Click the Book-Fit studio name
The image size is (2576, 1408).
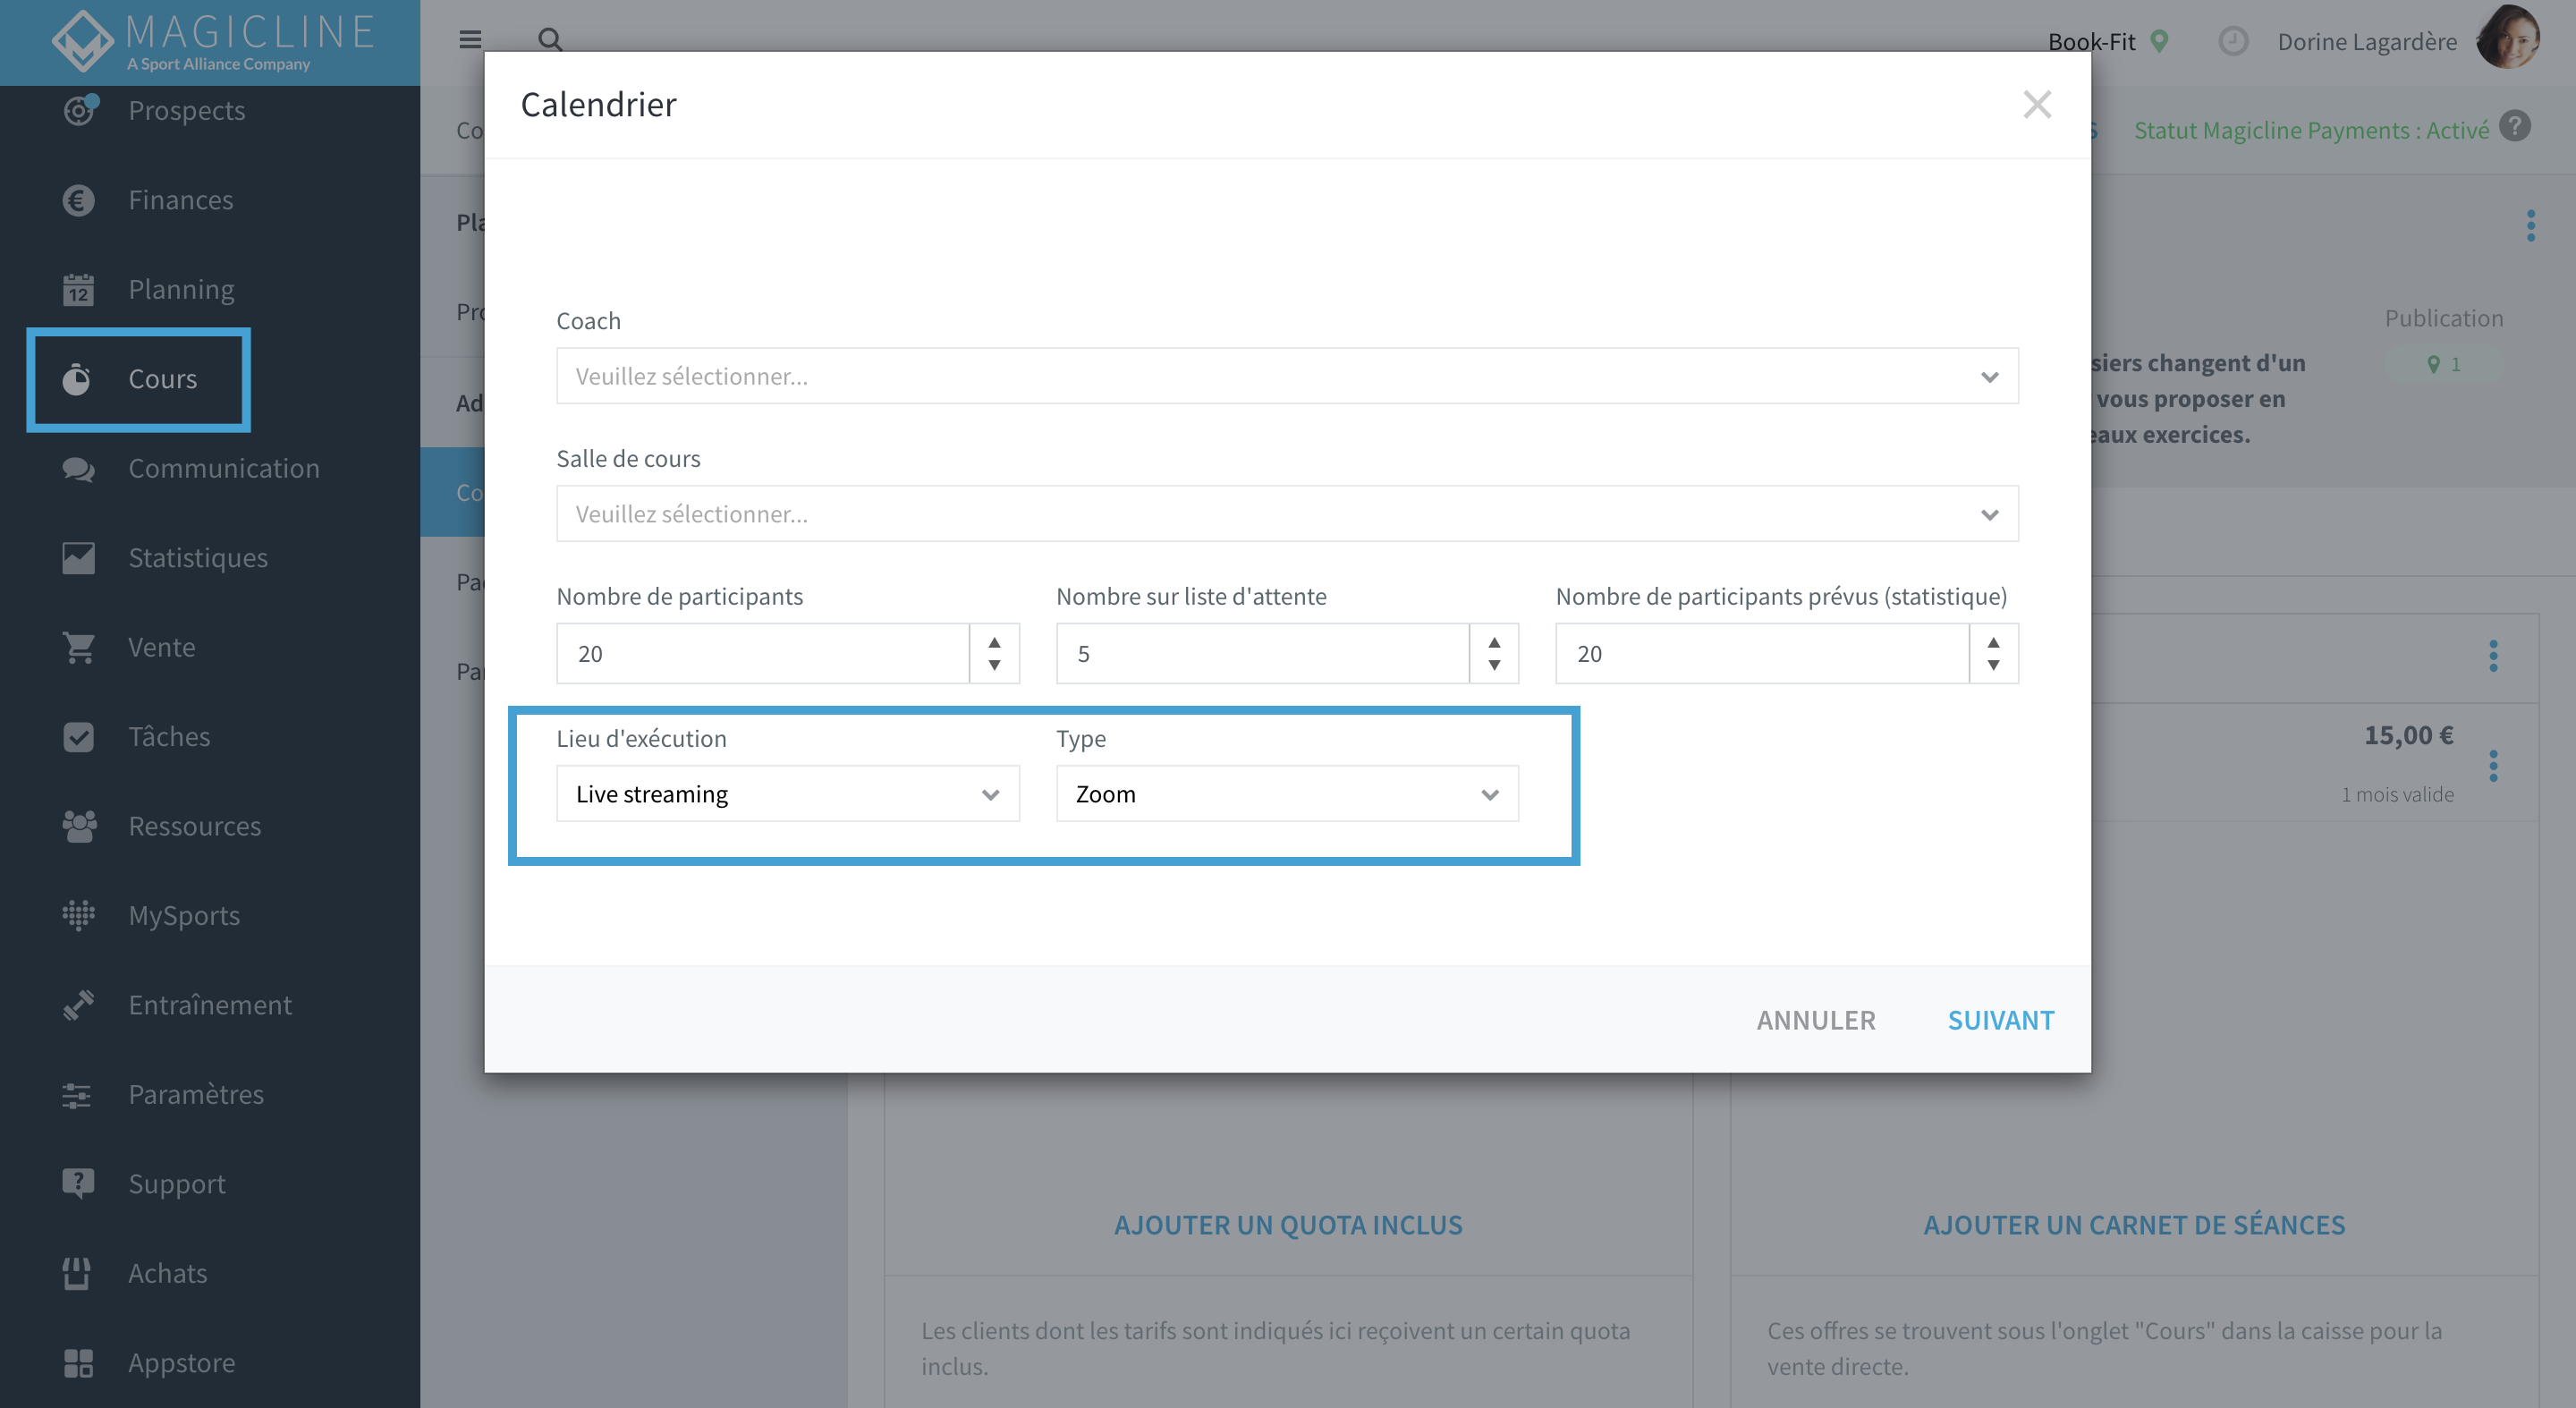[x=2091, y=41]
